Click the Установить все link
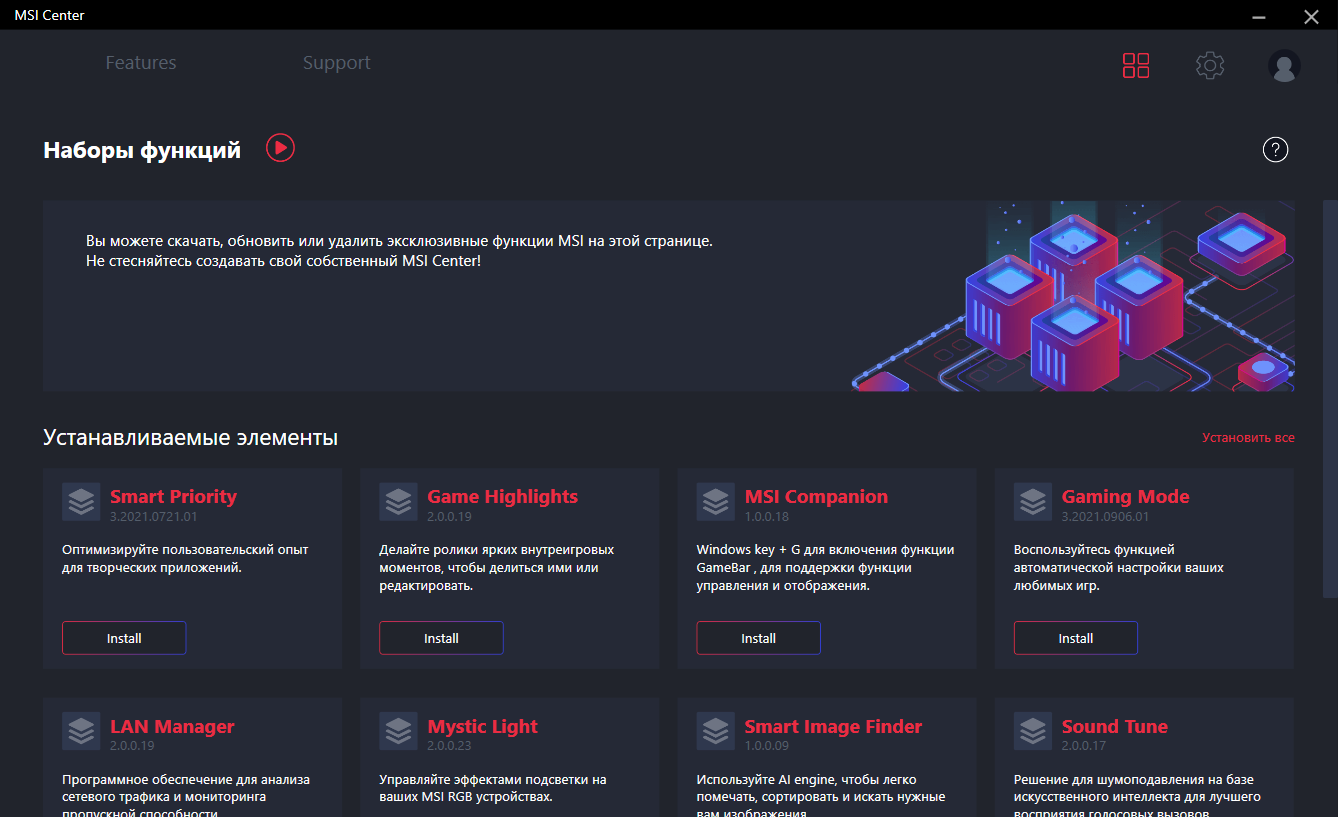Image resolution: width=1338 pixels, height=817 pixels. tap(1248, 438)
